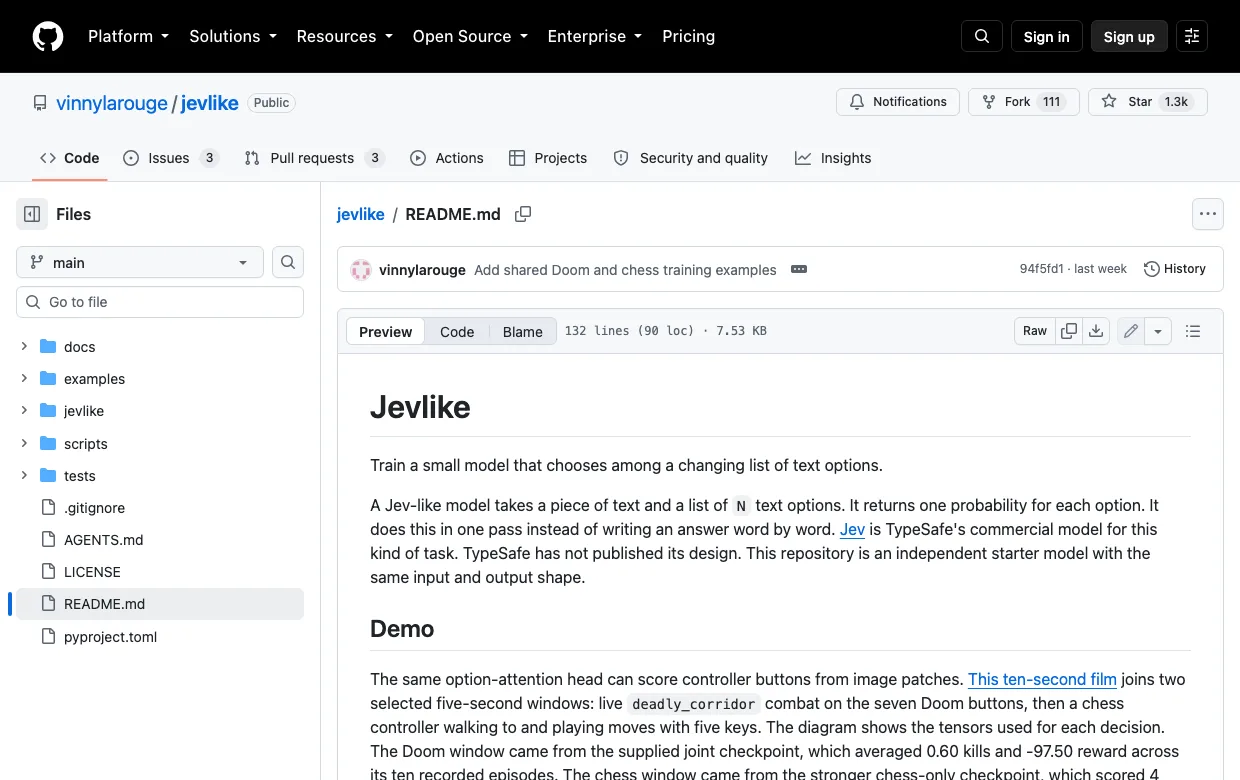
Task: Switch to Code view
Action: (457, 332)
